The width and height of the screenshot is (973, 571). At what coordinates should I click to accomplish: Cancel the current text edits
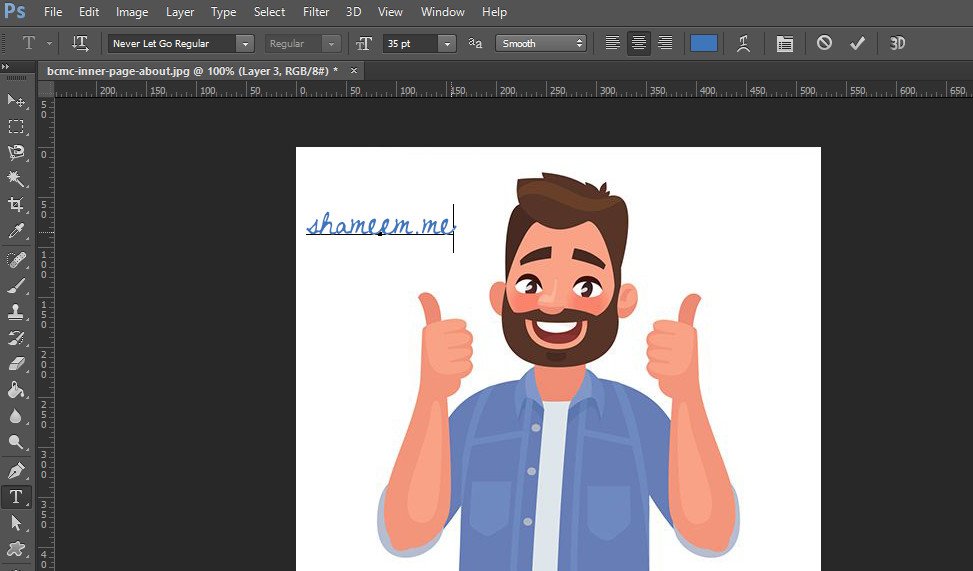(824, 44)
